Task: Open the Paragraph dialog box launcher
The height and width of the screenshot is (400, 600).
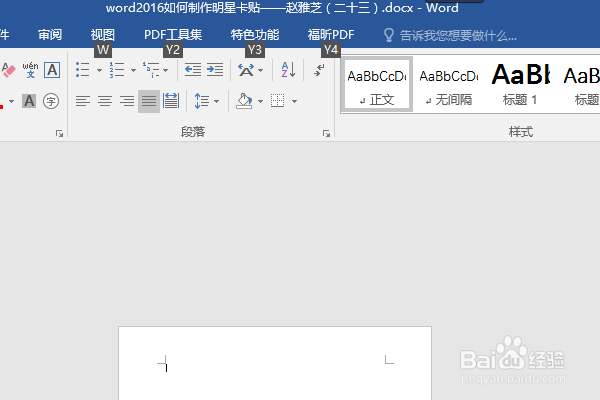Action: pos(326,133)
